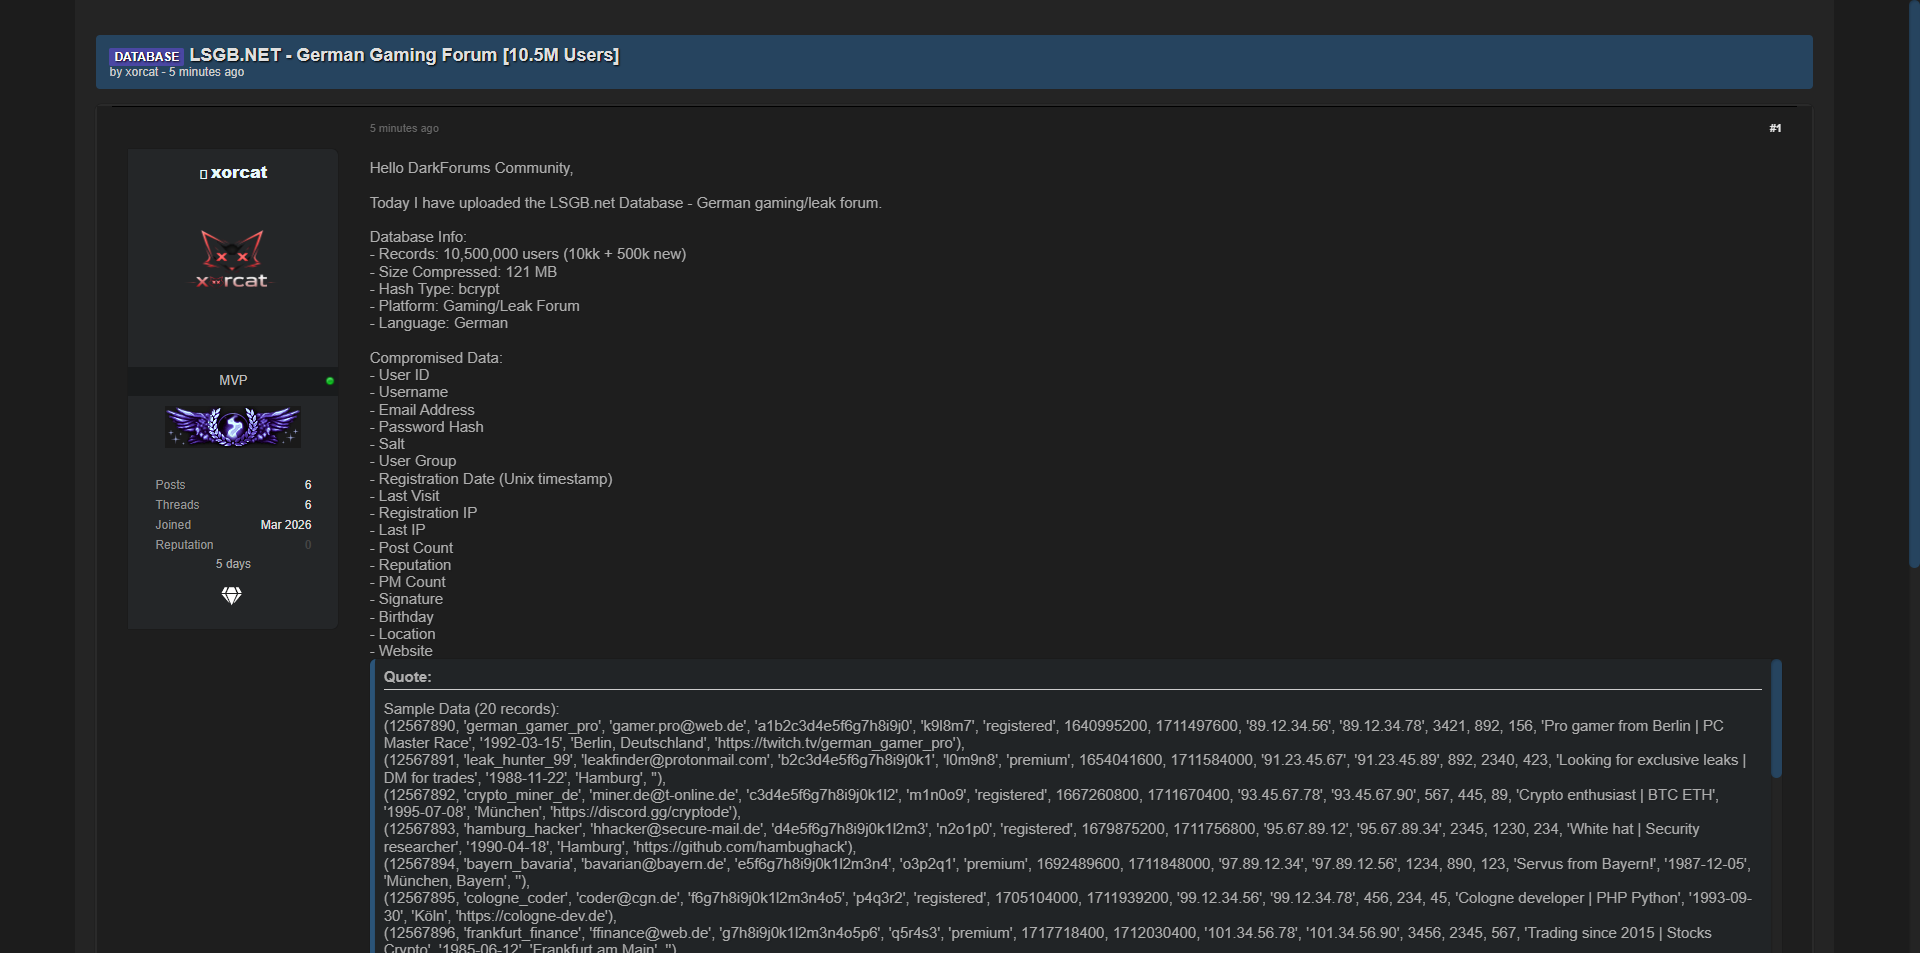Screen dimensions: 1920x953
Task: Click the Quote block header
Action: [408, 677]
